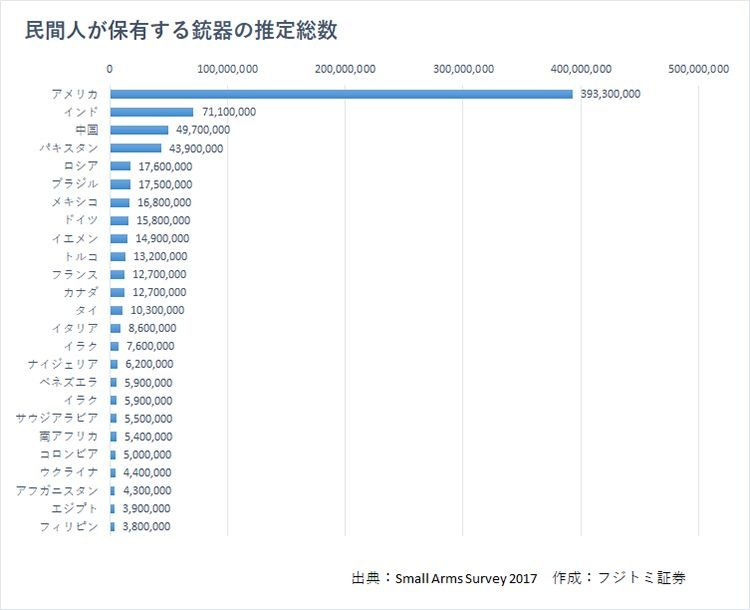Viewport: 750px width, 610px height.
Task: Select the 393,300,000 data label
Action: coord(610,94)
